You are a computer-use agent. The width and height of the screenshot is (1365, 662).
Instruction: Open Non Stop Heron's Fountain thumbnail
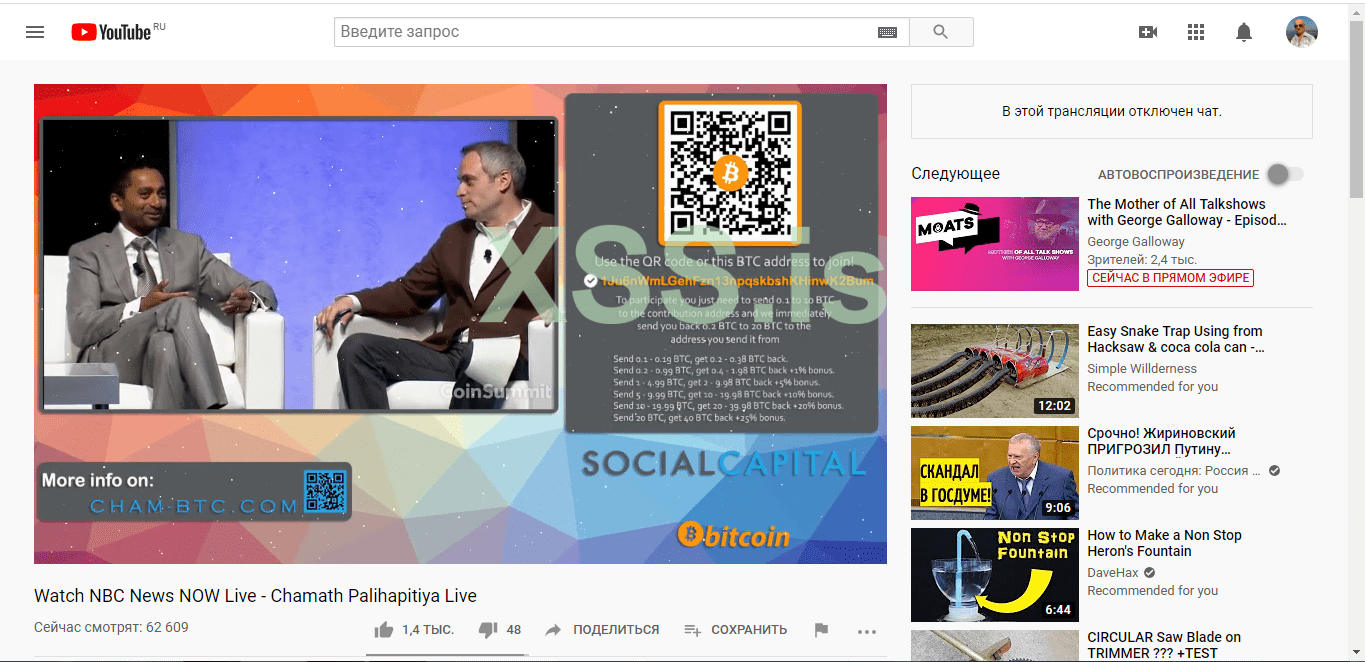click(x=995, y=575)
